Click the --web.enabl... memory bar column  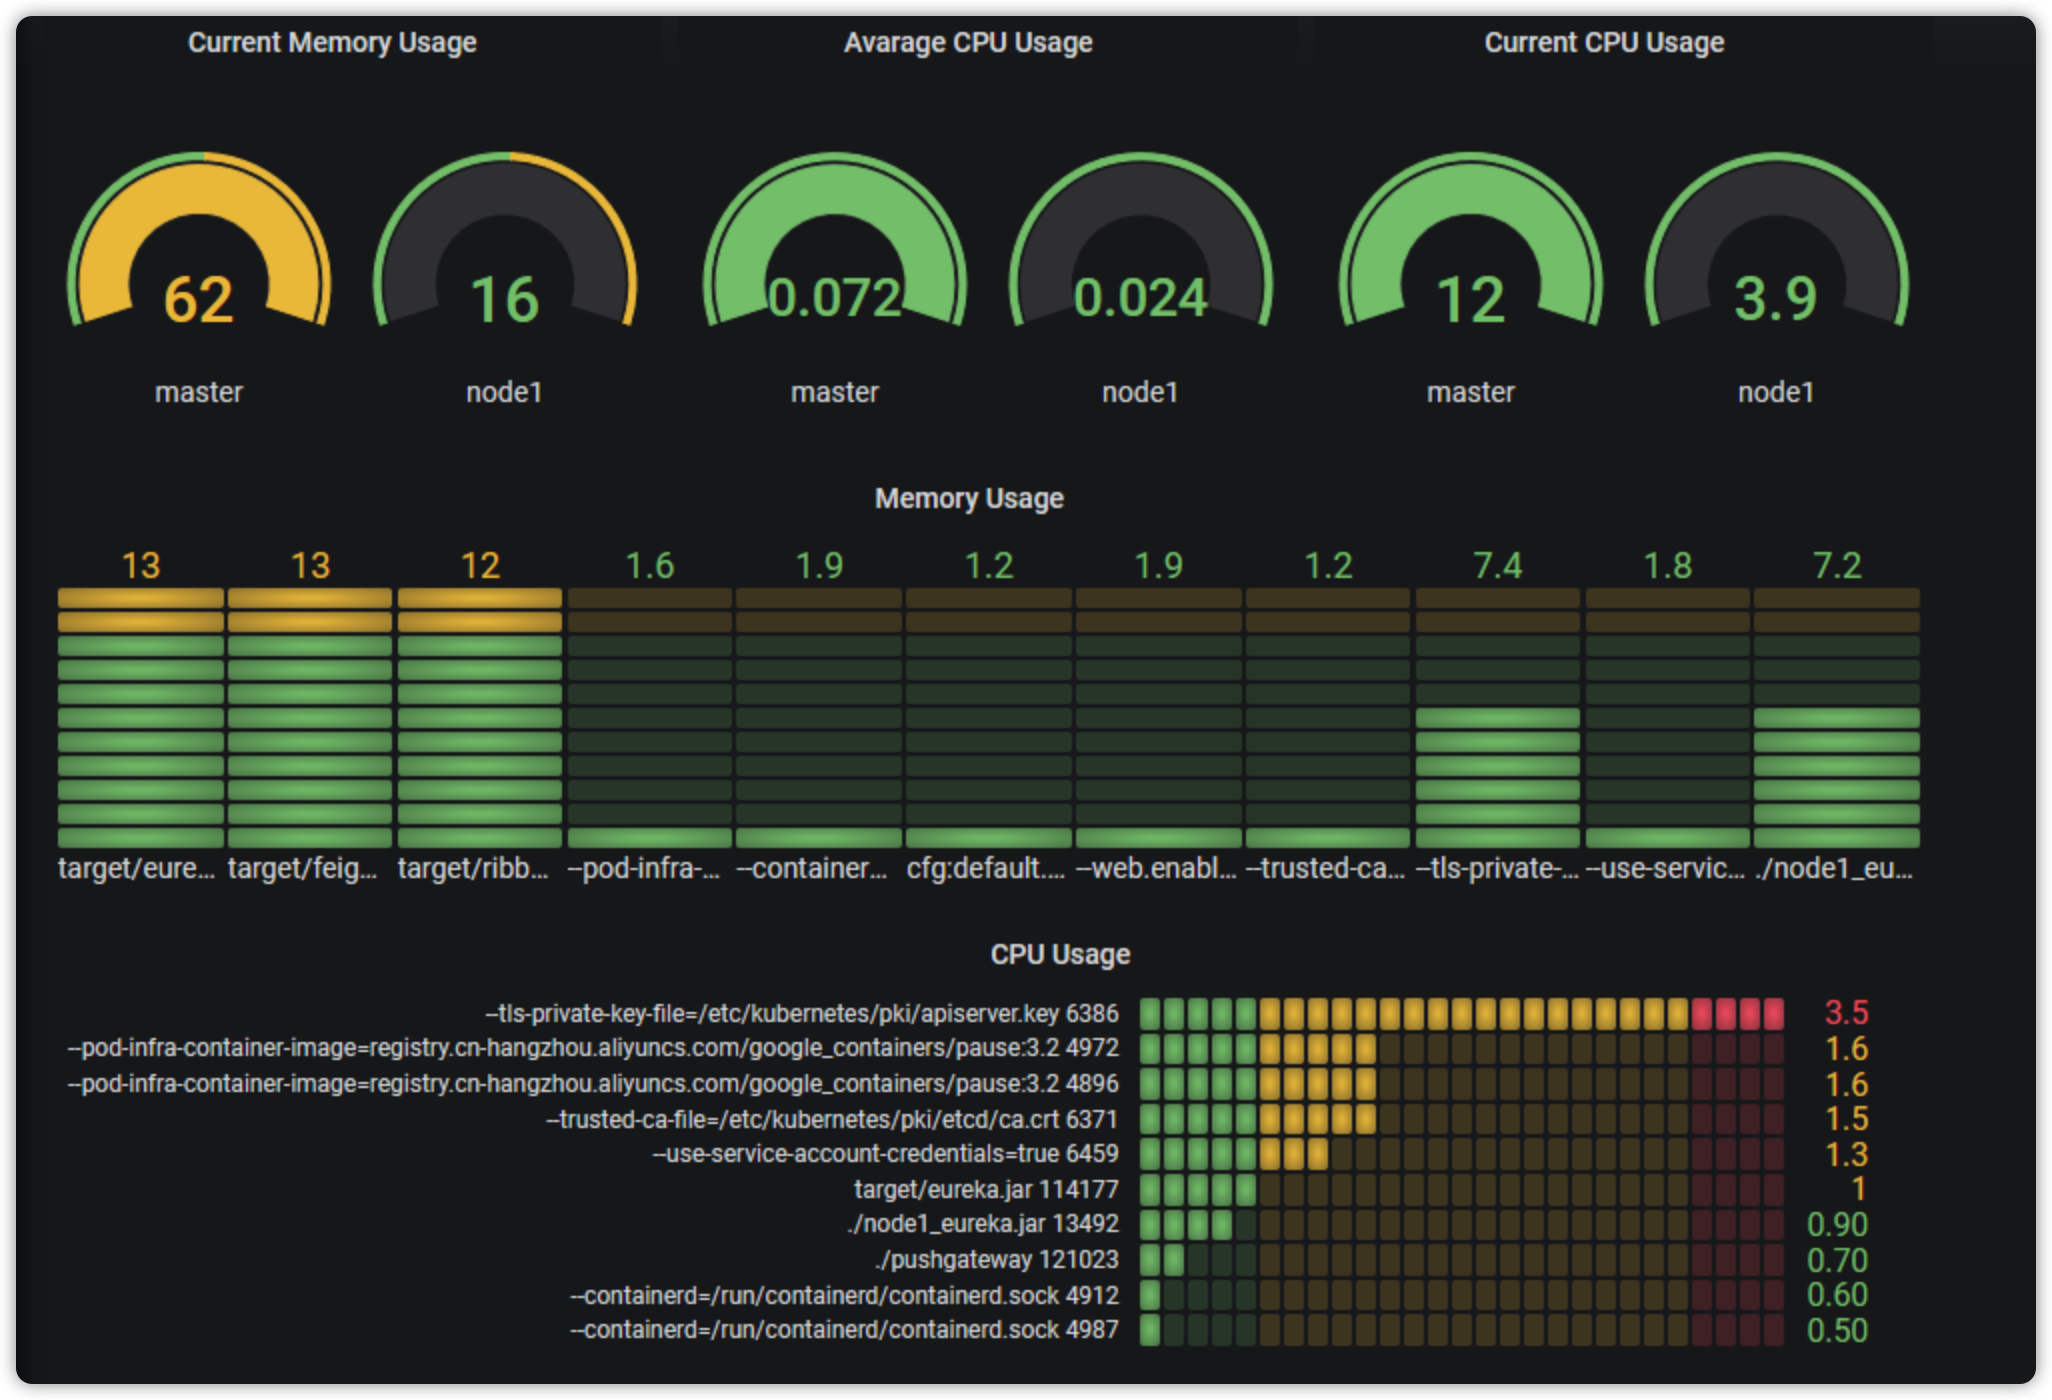[1159, 718]
